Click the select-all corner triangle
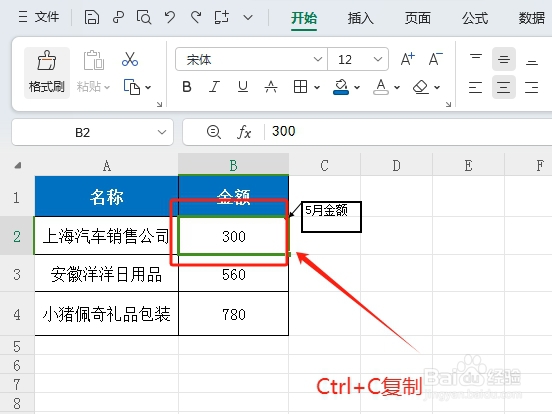This screenshot has height=414, width=552. point(18,165)
